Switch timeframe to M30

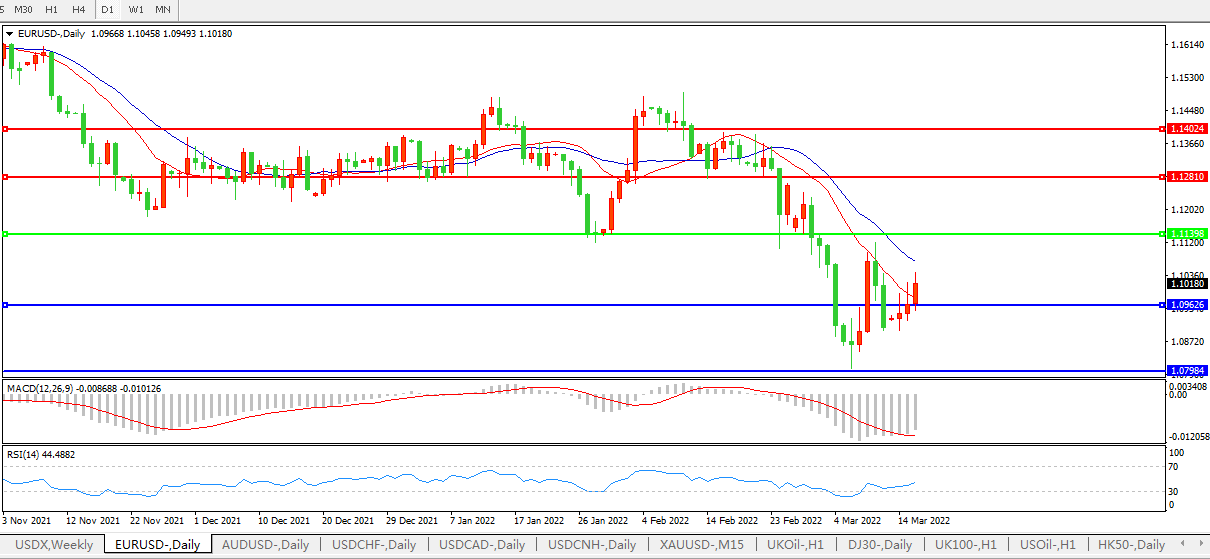(x=22, y=9)
